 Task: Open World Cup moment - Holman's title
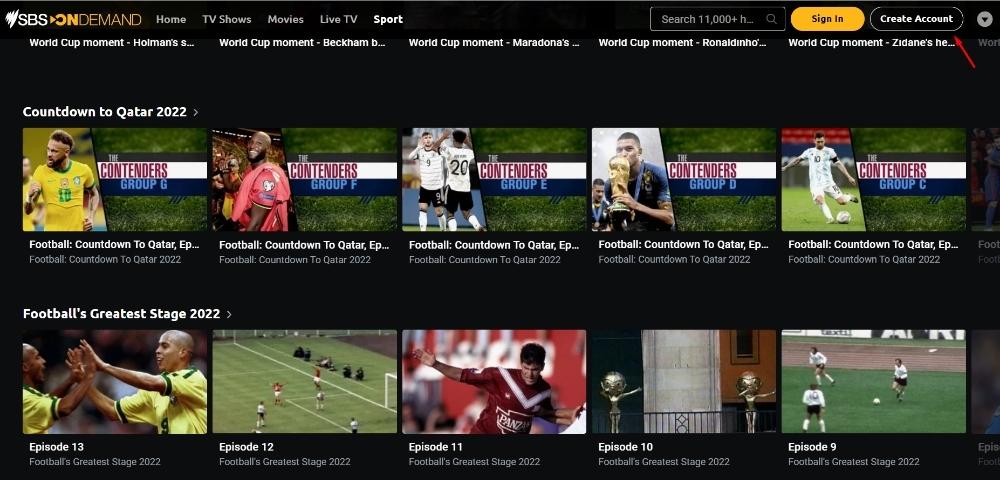tap(112, 43)
